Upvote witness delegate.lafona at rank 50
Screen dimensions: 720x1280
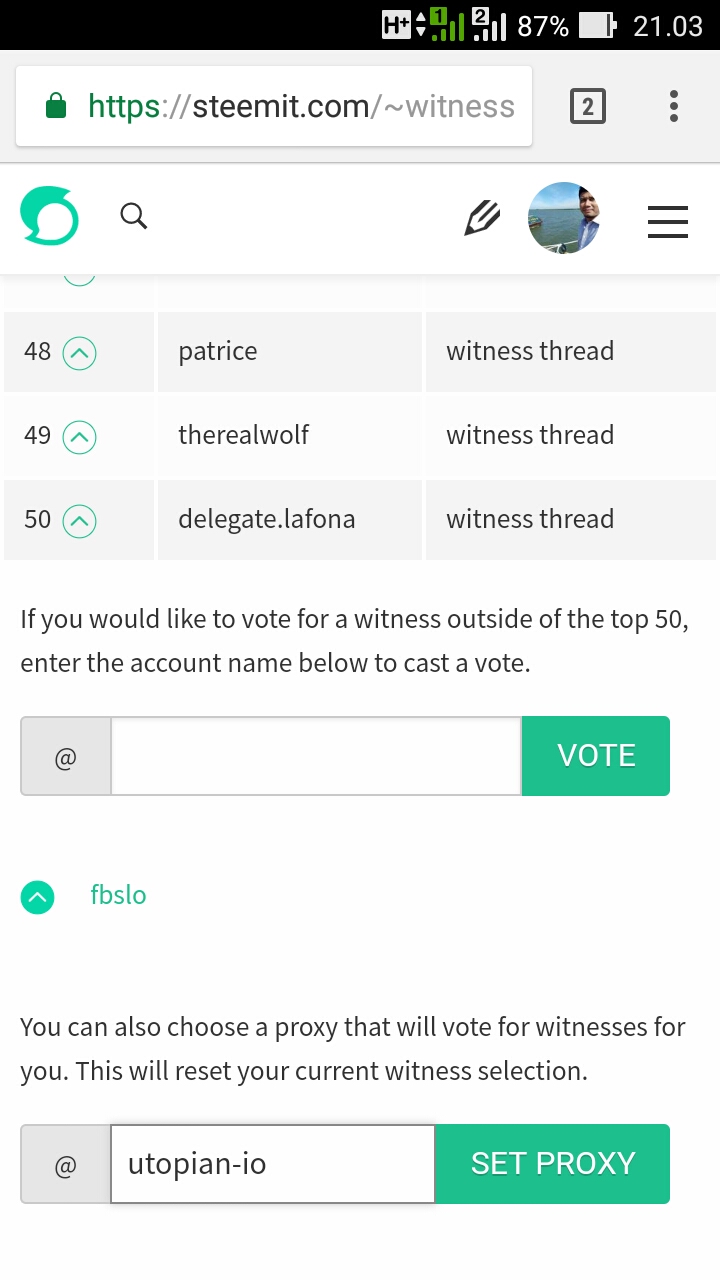click(80, 520)
